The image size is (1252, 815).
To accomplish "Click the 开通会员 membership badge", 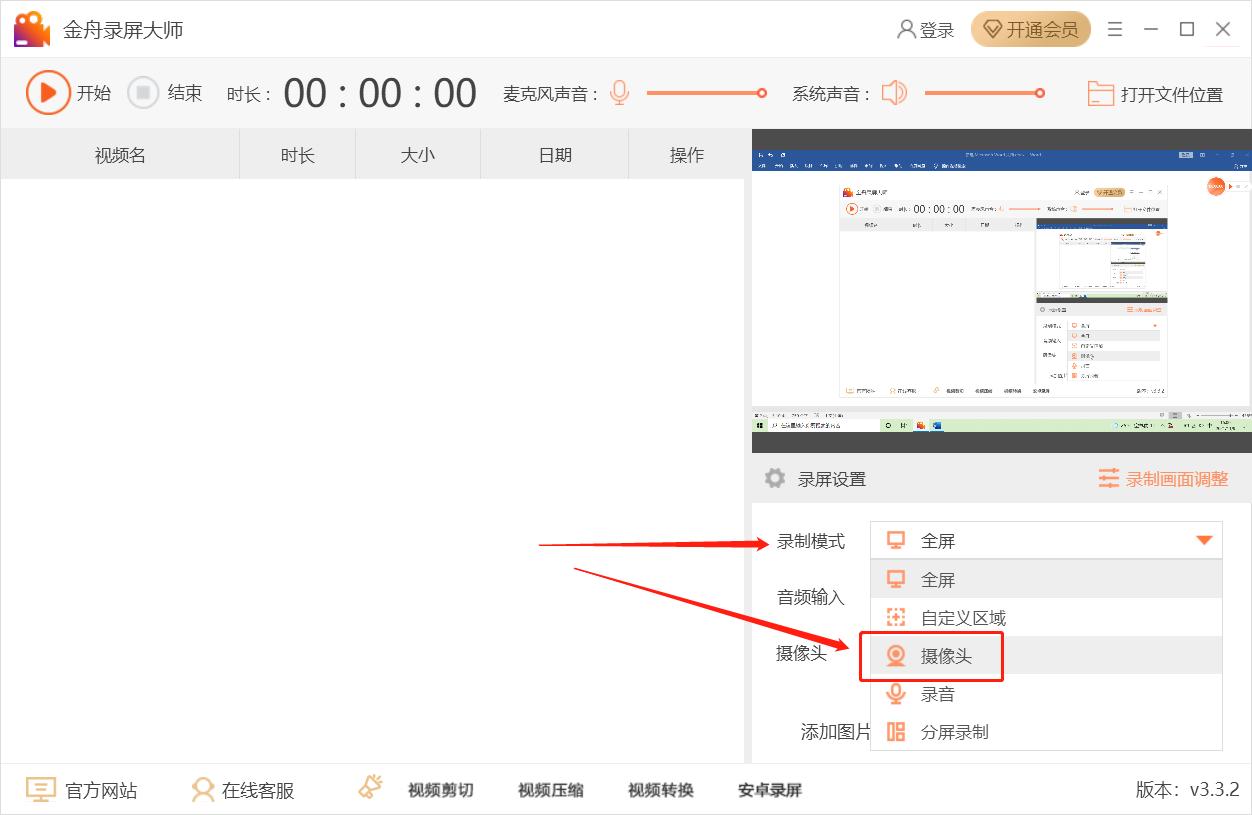I will [x=1030, y=29].
